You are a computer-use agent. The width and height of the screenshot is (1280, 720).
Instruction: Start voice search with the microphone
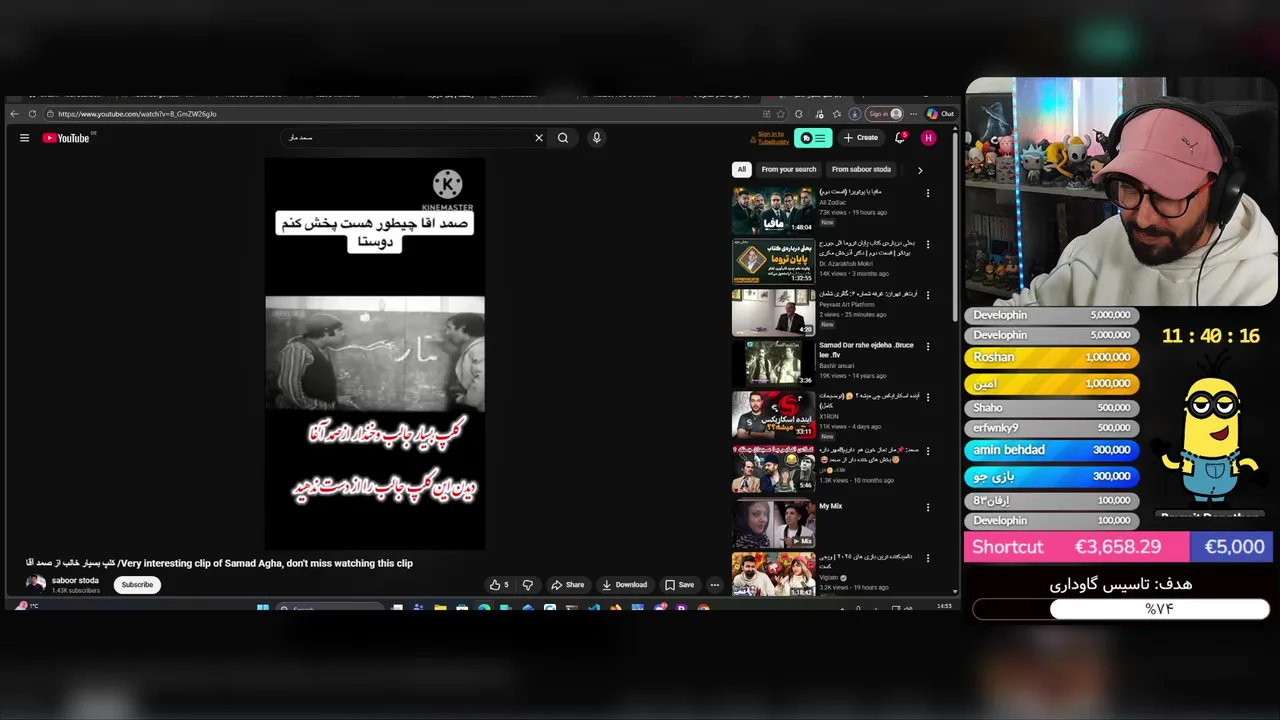click(597, 138)
